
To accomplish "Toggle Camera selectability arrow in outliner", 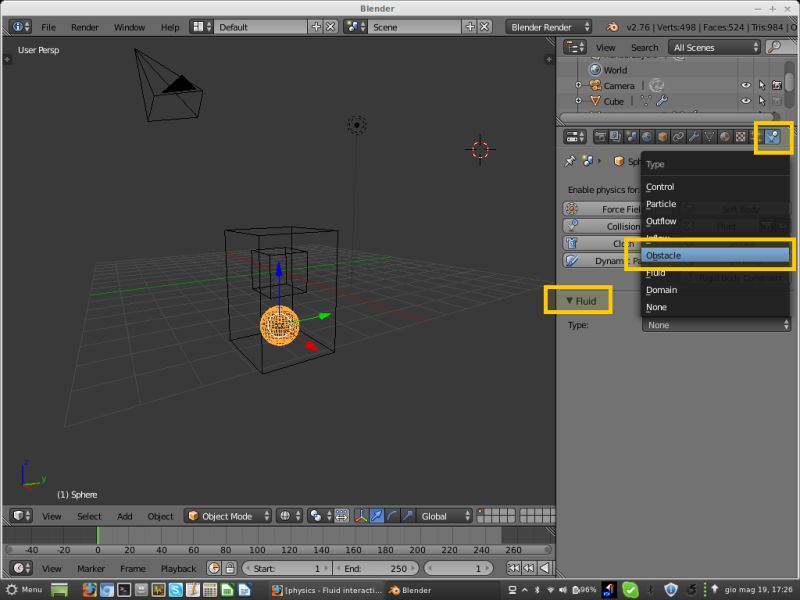I will (762, 85).
